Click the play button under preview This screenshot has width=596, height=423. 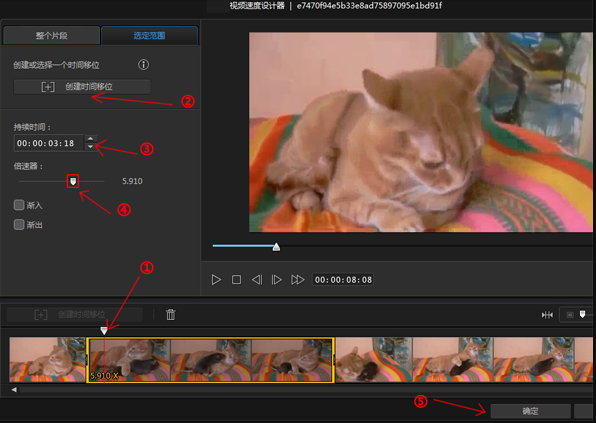216,280
